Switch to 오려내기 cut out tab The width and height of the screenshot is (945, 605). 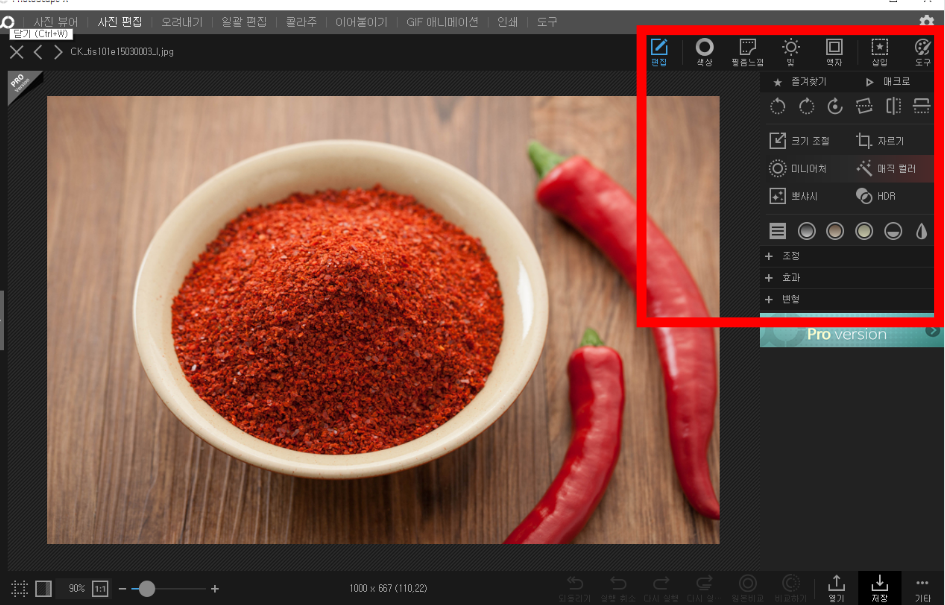pyautogui.click(x=182, y=22)
